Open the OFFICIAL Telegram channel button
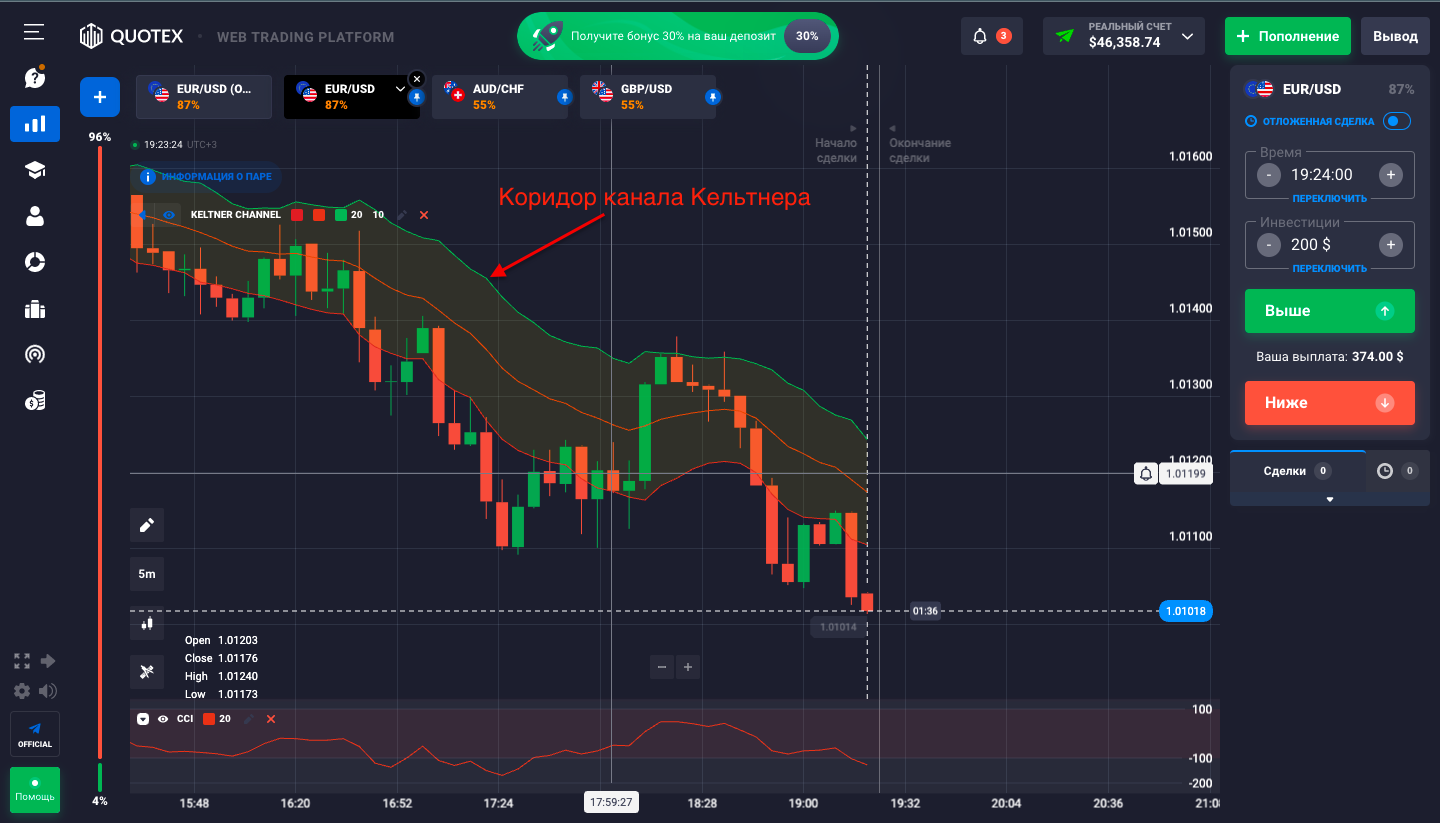The height and width of the screenshot is (823, 1440). tap(35, 734)
